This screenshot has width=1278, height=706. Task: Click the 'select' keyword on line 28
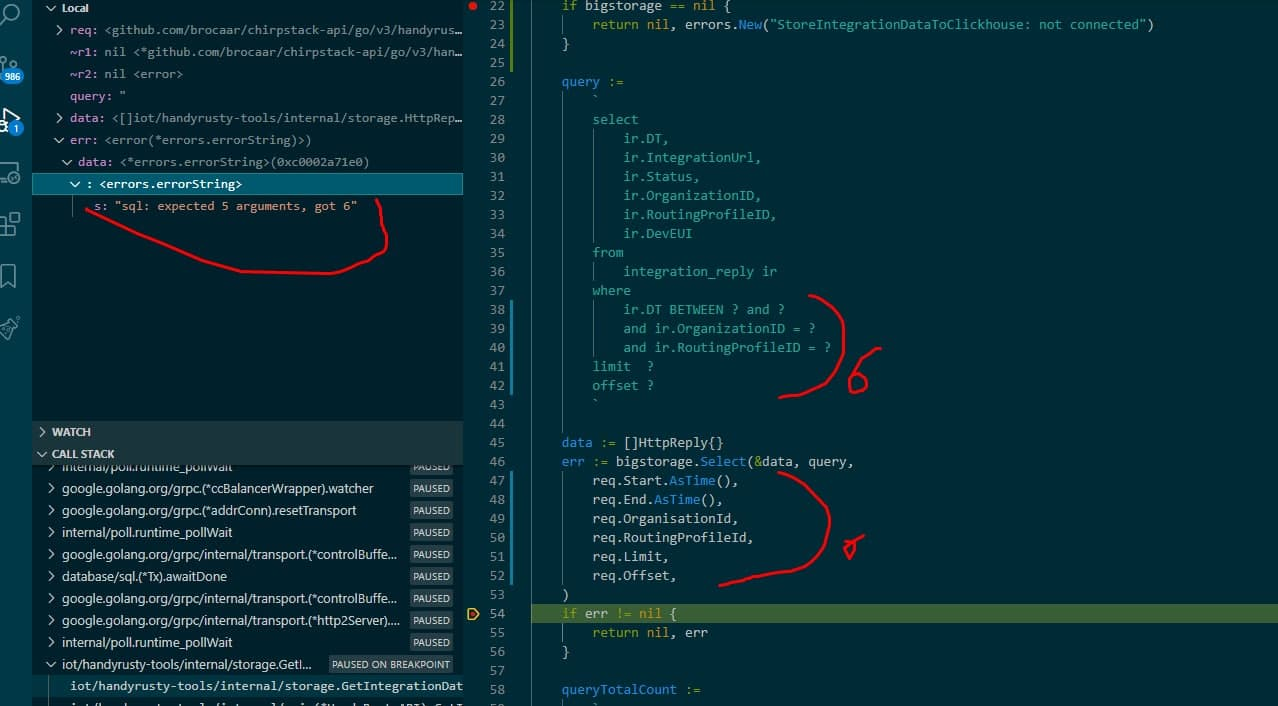tap(615, 120)
